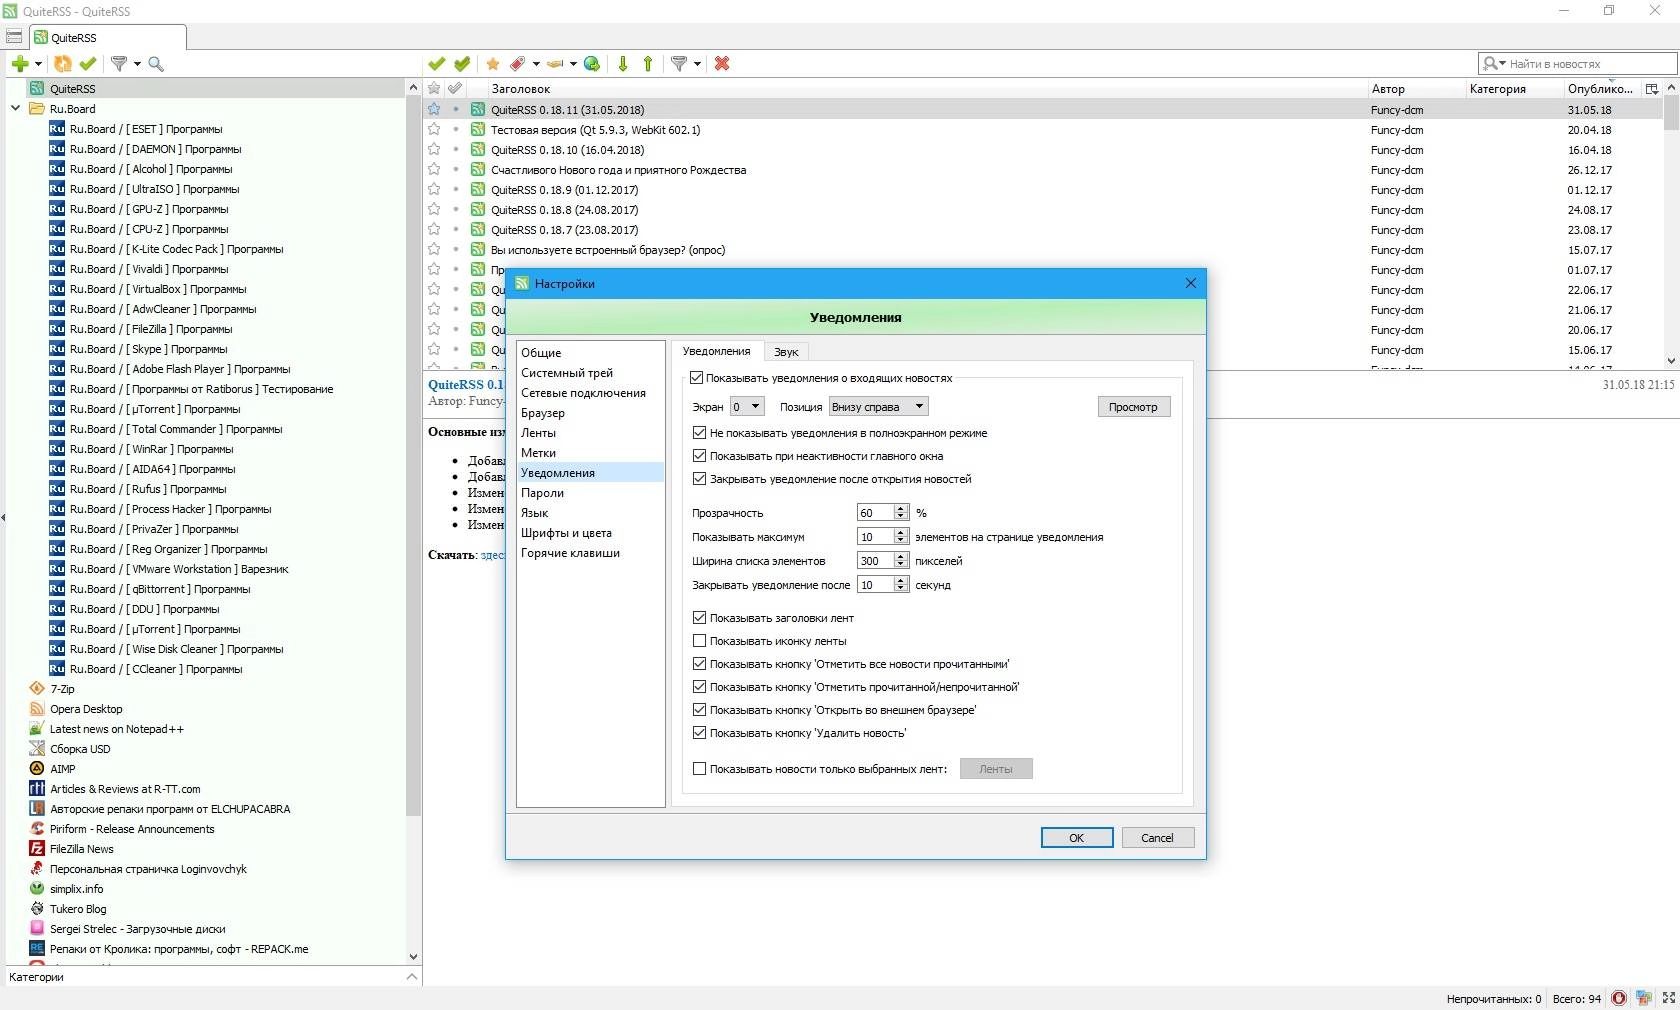Increase transparency value with stepper up

(901, 509)
